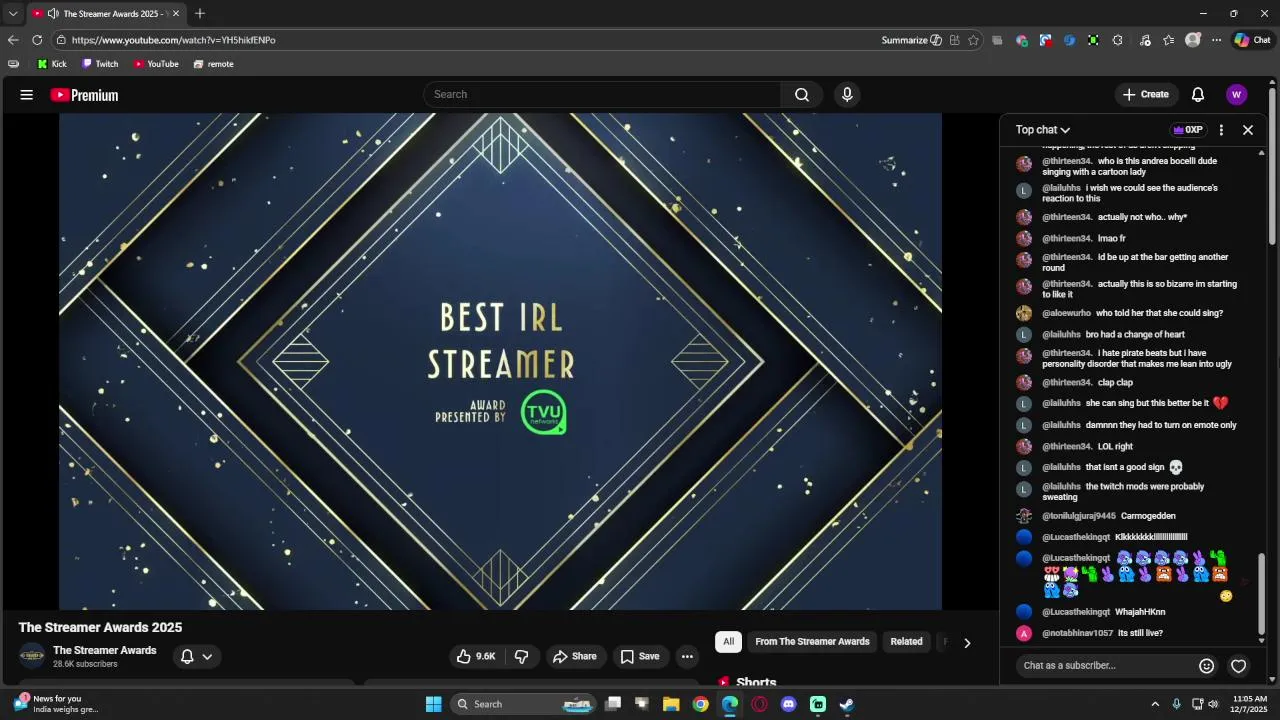Screen dimensions: 1280x720
Task: Open the chat emoji picker
Action: point(1207,666)
